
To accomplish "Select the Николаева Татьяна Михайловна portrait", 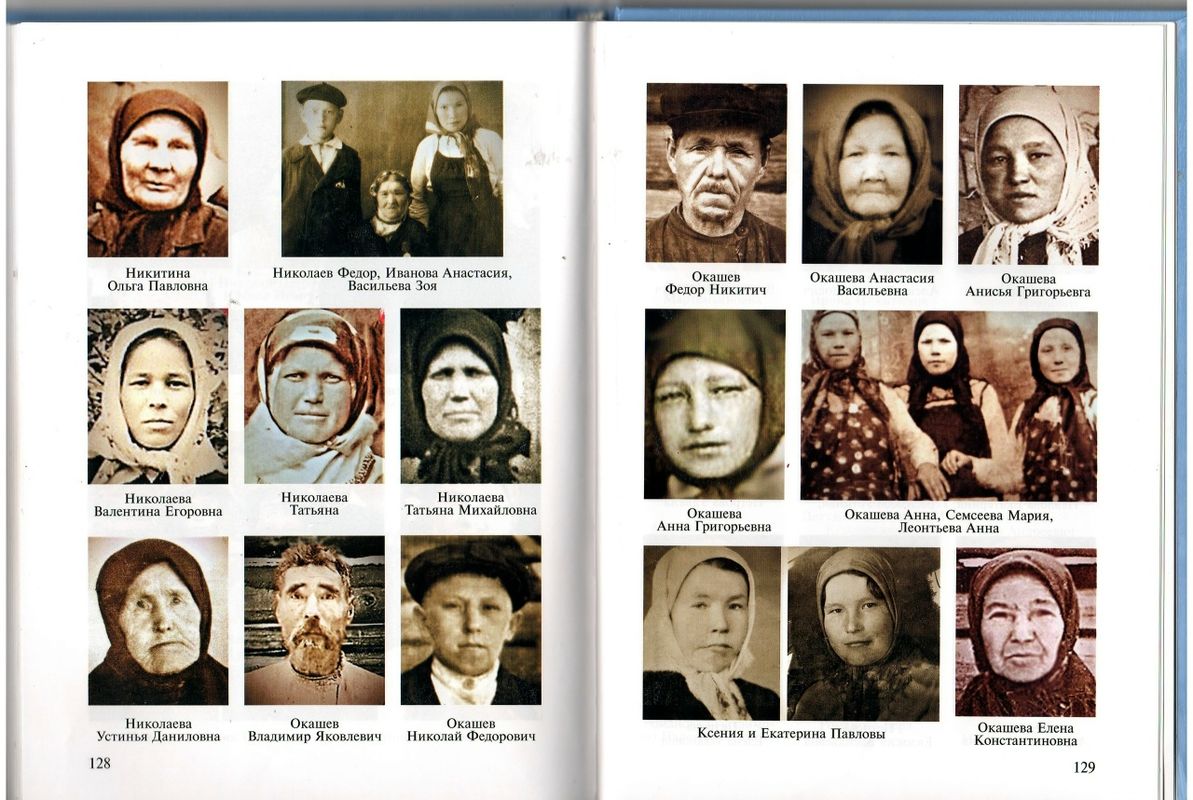I will (x=471, y=396).
